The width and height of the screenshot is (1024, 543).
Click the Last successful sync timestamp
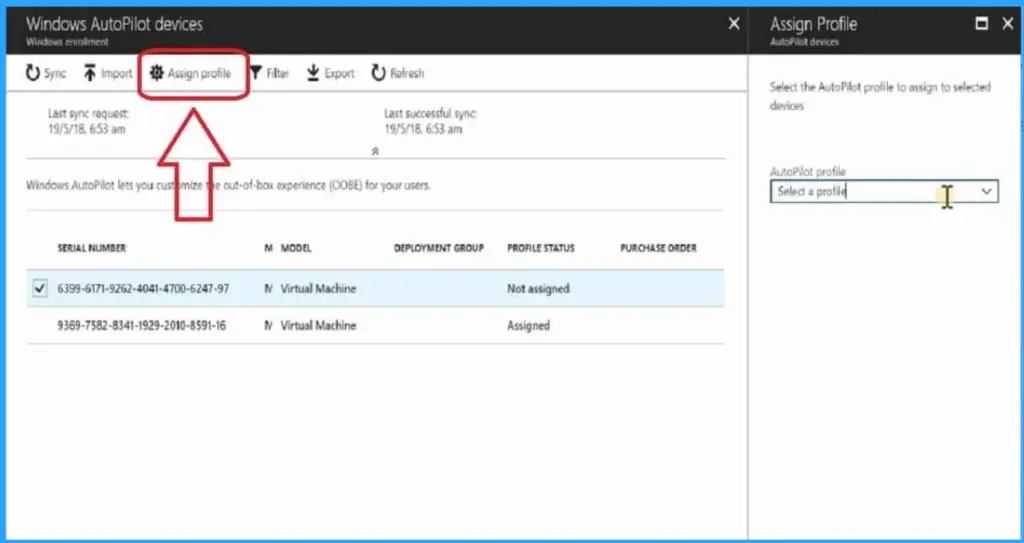coord(423,129)
